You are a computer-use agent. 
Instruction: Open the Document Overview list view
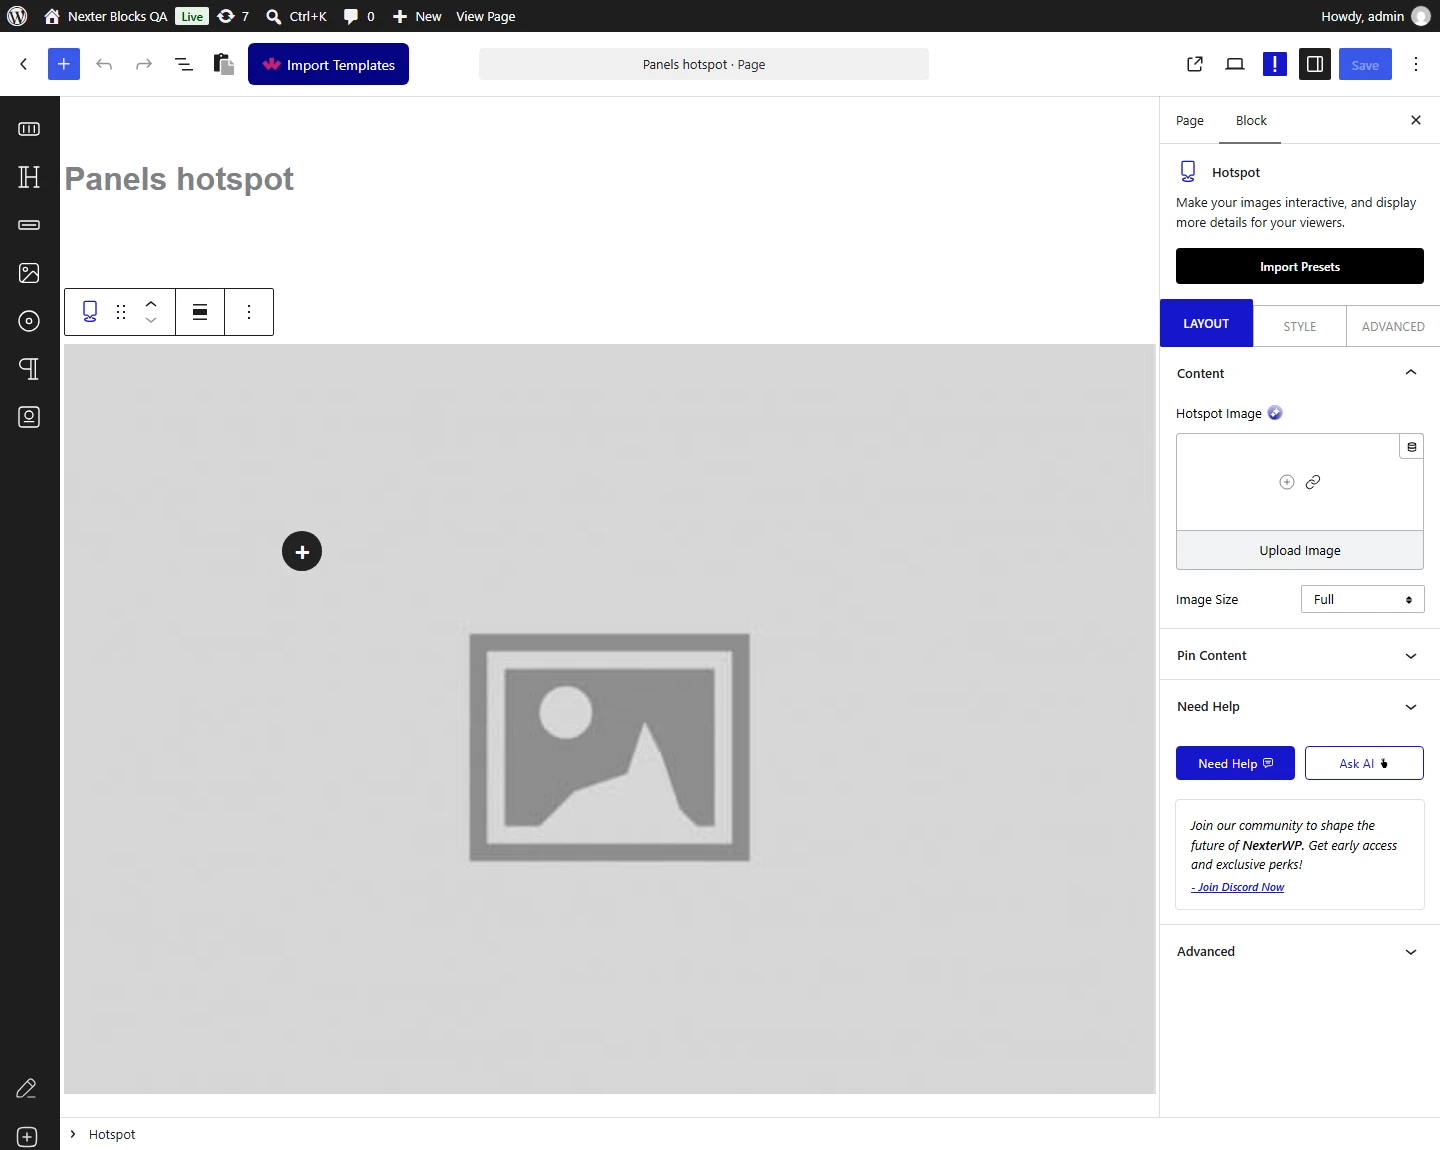pos(184,64)
